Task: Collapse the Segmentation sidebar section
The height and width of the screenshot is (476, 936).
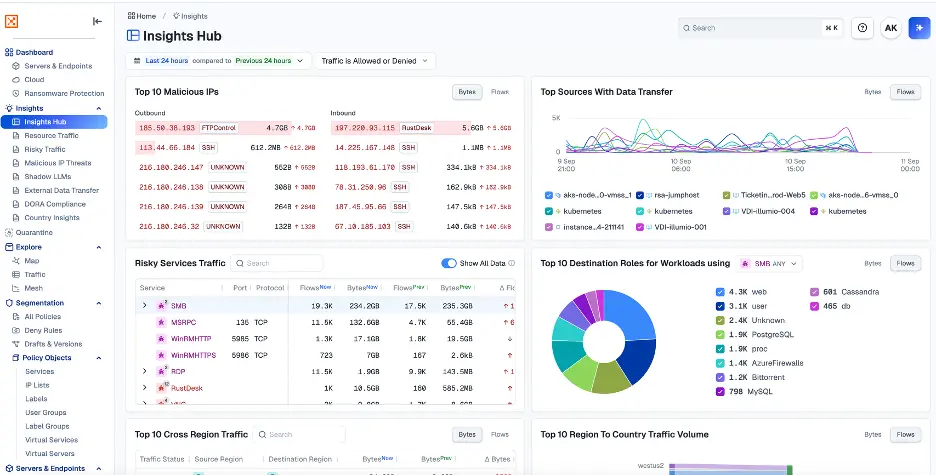Action: pos(98,303)
